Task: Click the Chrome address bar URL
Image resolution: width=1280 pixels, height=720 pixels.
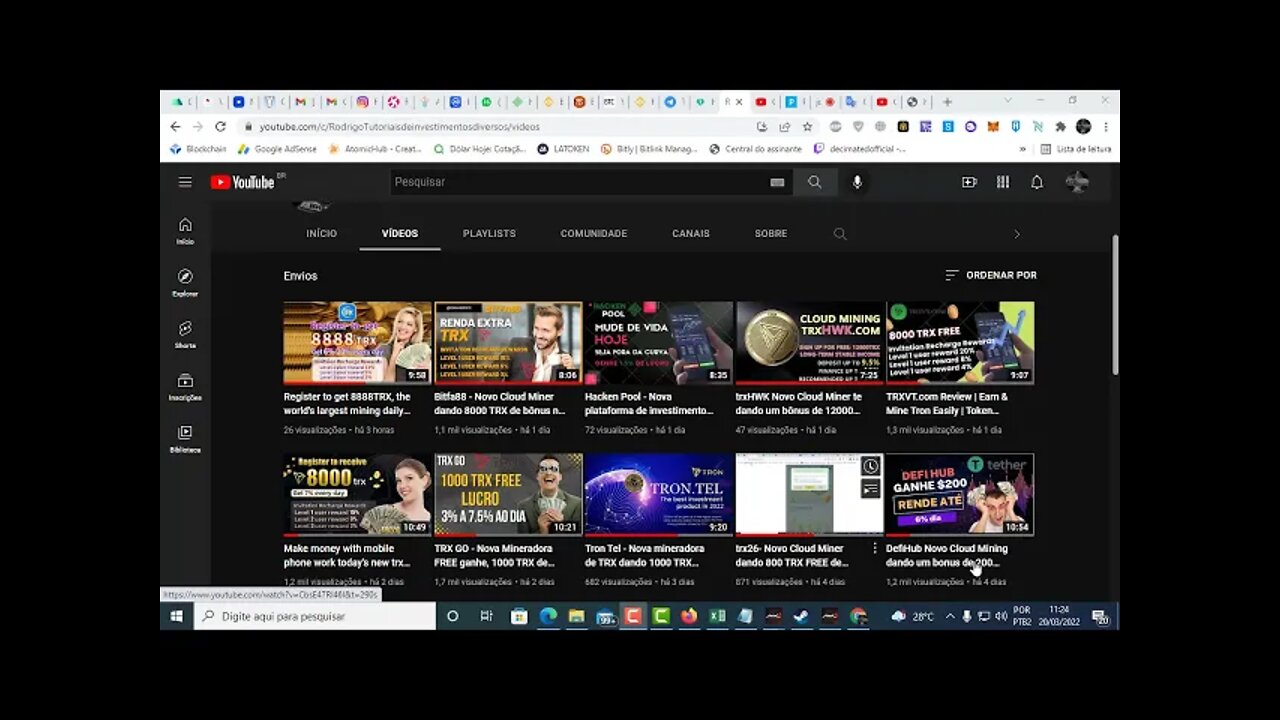Action: (399, 127)
